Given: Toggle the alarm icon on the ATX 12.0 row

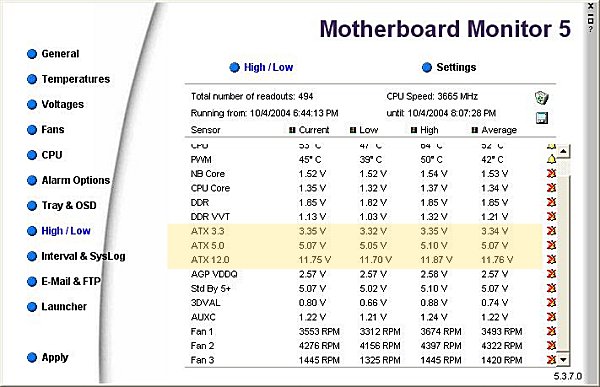Looking at the screenshot, I should click(551, 260).
